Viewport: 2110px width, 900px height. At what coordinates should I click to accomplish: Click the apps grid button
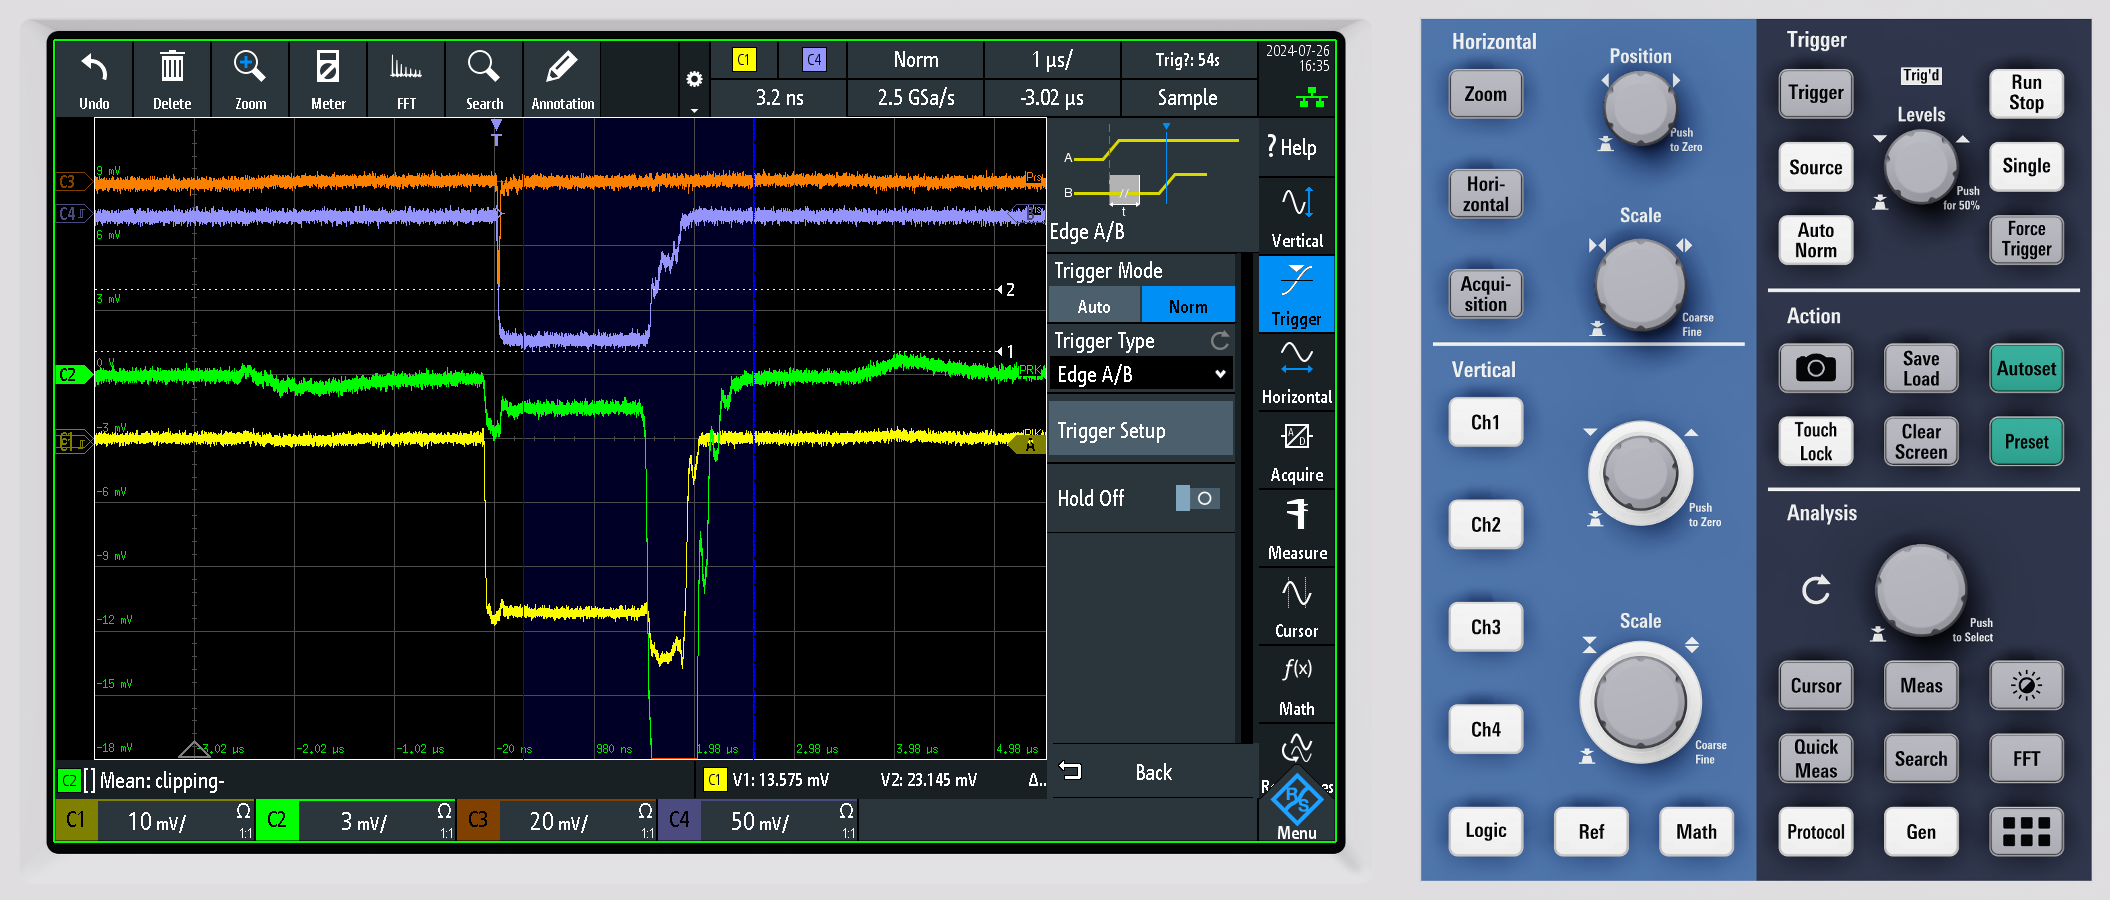coord(2026,831)
